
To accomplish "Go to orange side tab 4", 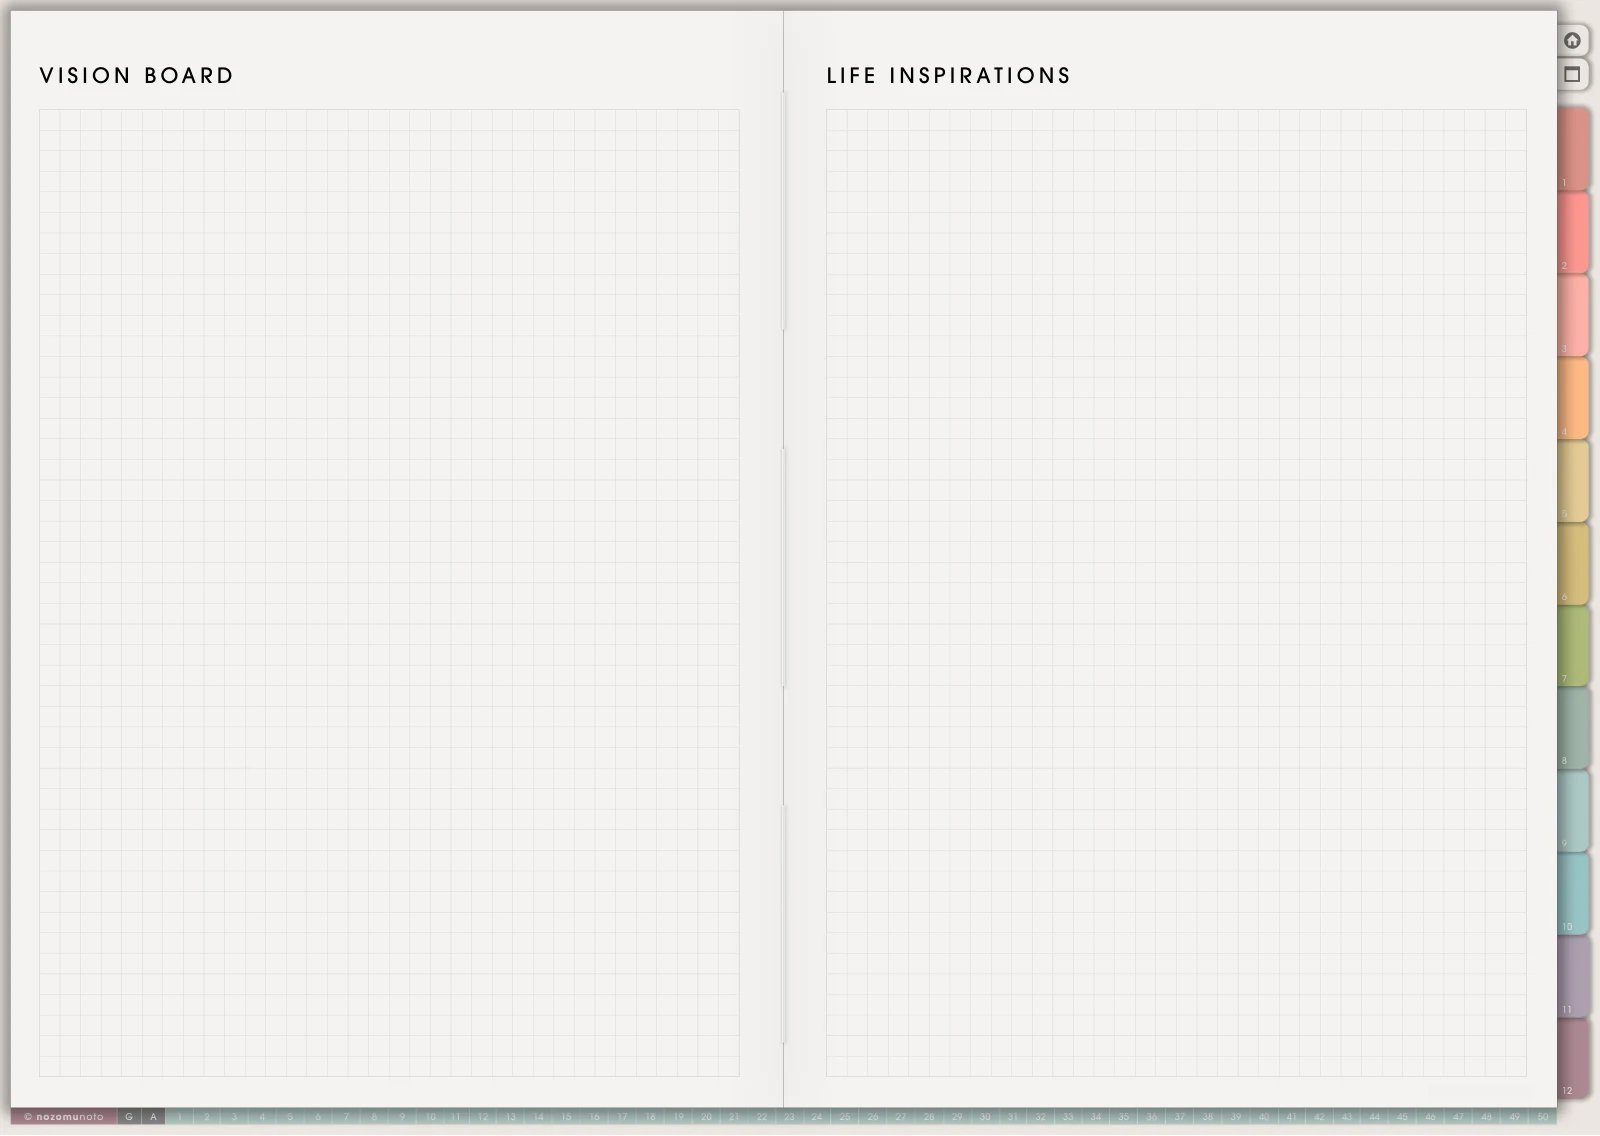I will pyautogui.click(x=1573, y=398).
